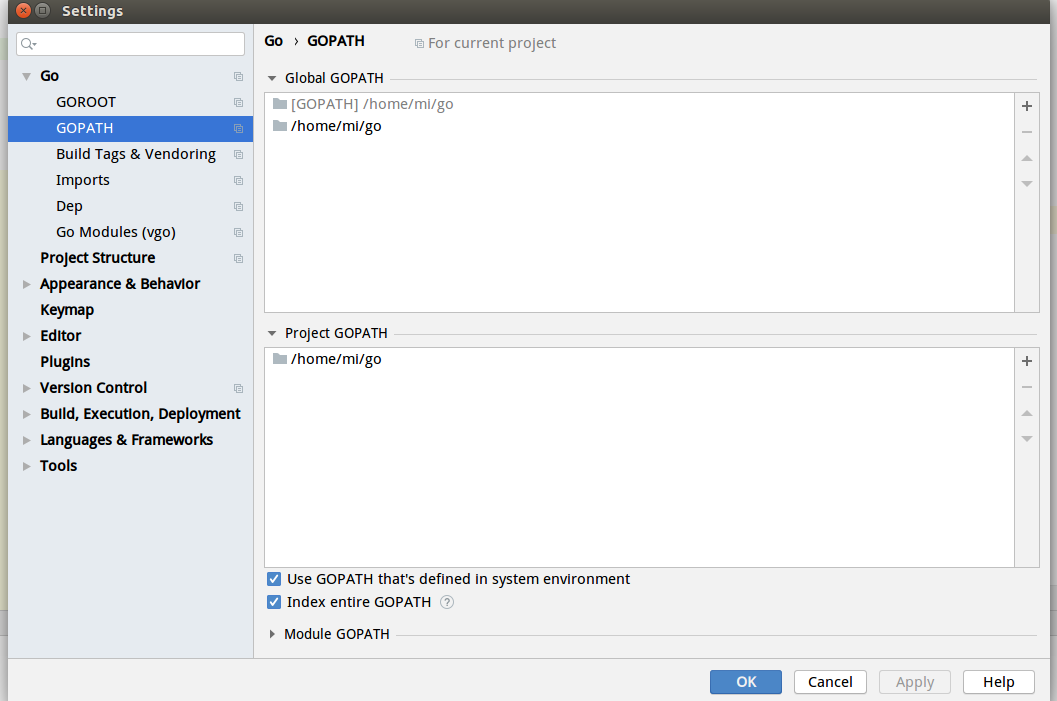This screenshot has height=701, width=1057.
Task: Select /home/mi/go in Project GOPATH list
Action: pyautogui.click(x=639, y=359)
